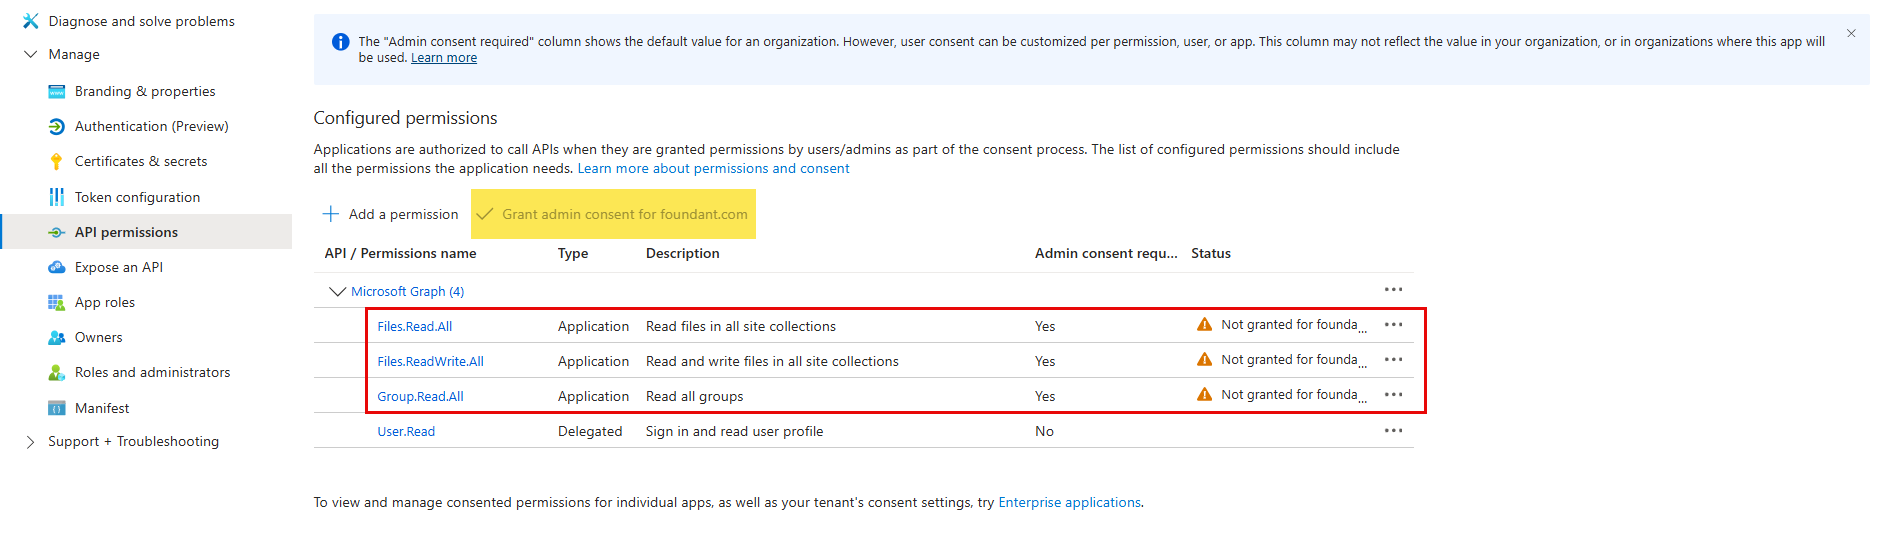The image size is (1890, 535).
Task: Click 'Sign in and read user profile' description
Action: [x=734, y=431]
